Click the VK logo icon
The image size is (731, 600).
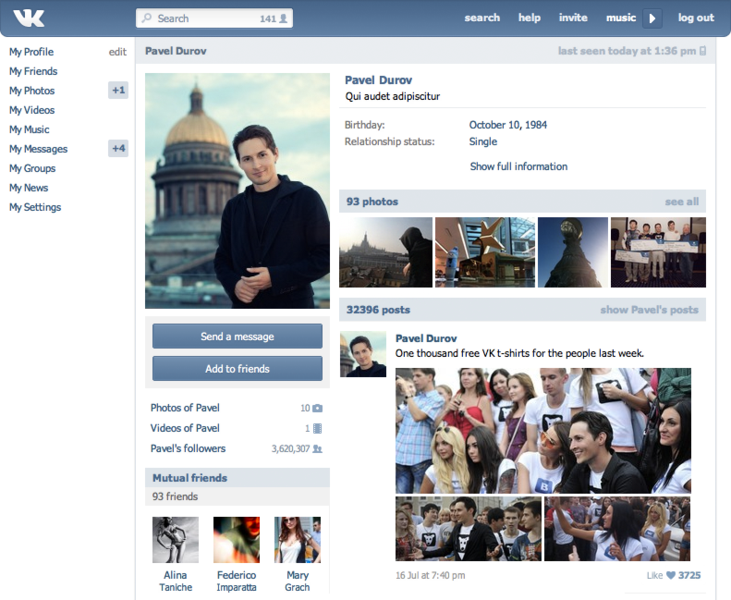29,17
